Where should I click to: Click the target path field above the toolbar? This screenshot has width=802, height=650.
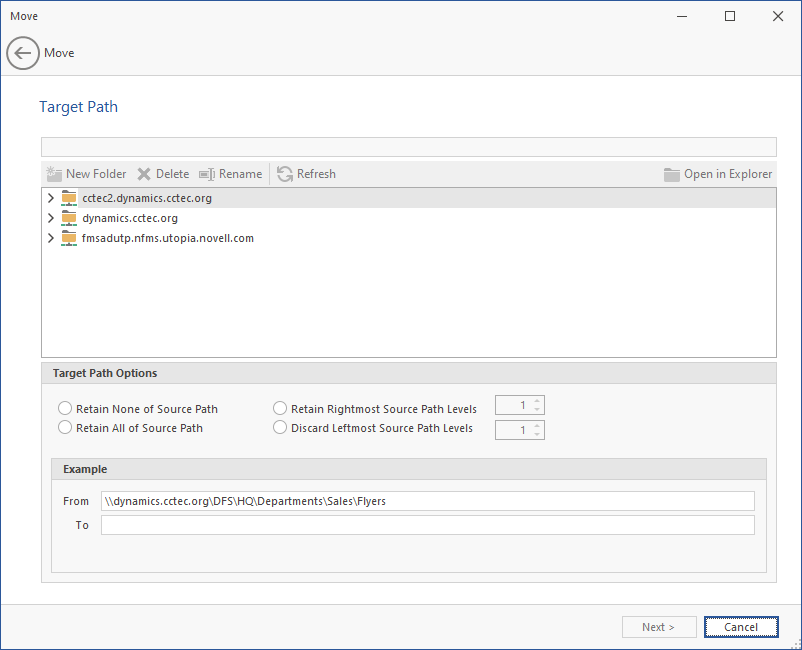pyautogui.click(x=408, y=147)
